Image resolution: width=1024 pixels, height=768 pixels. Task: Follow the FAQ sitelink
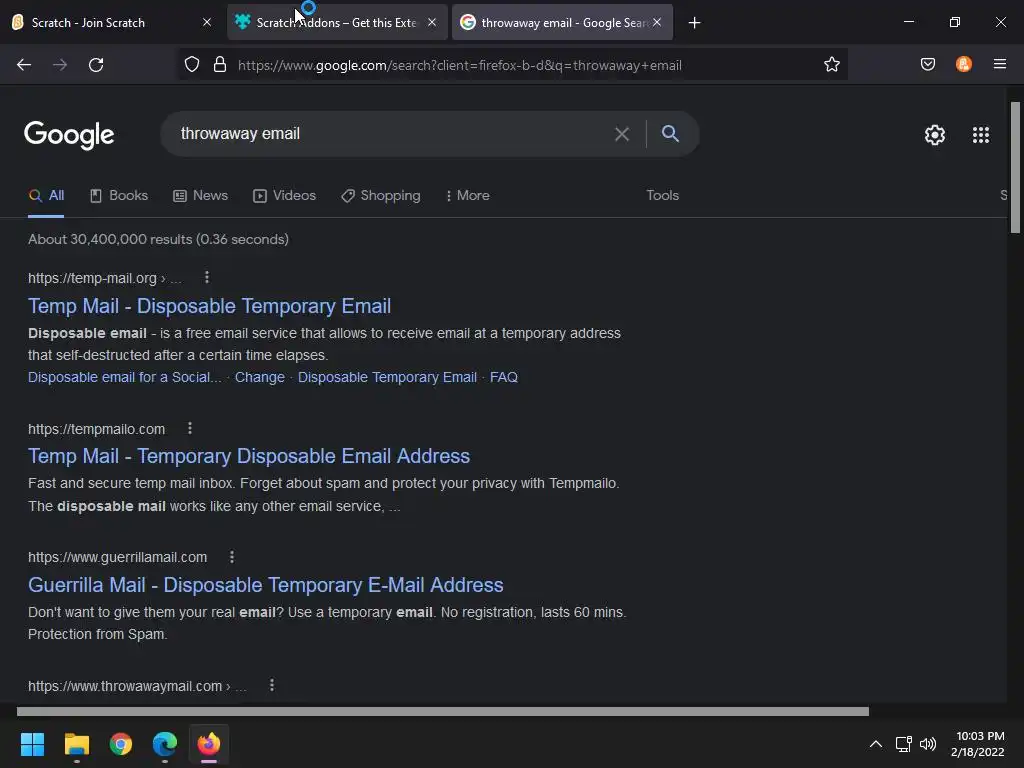[x=504, y=377]
